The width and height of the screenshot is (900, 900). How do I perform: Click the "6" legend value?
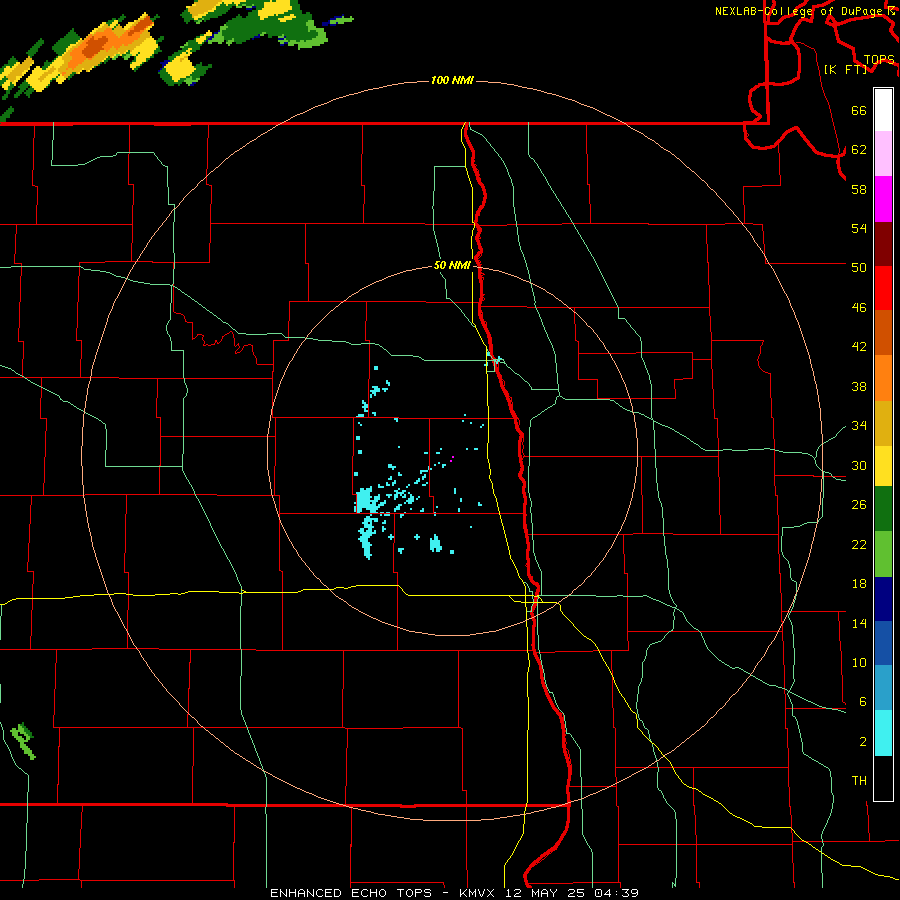tap(863, 702)
